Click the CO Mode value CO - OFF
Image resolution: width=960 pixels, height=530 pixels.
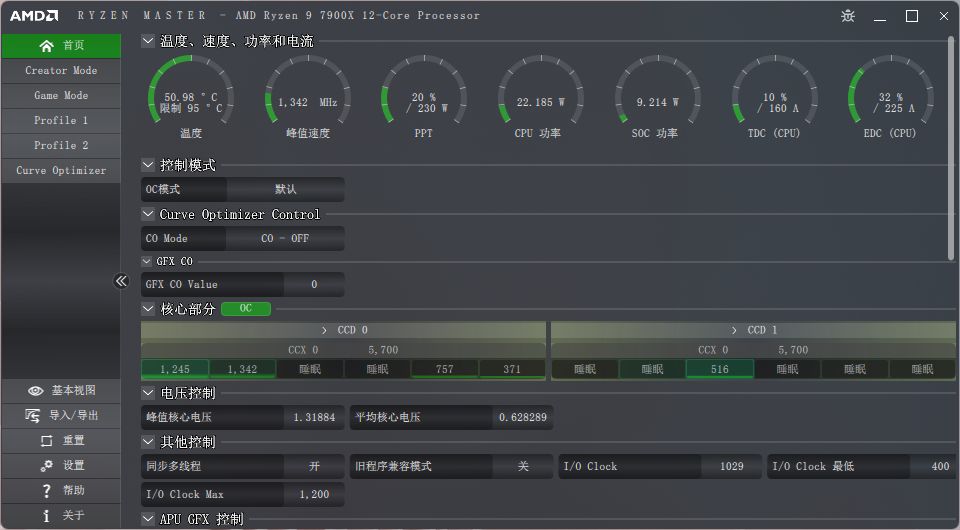click(x=285, y=239)
